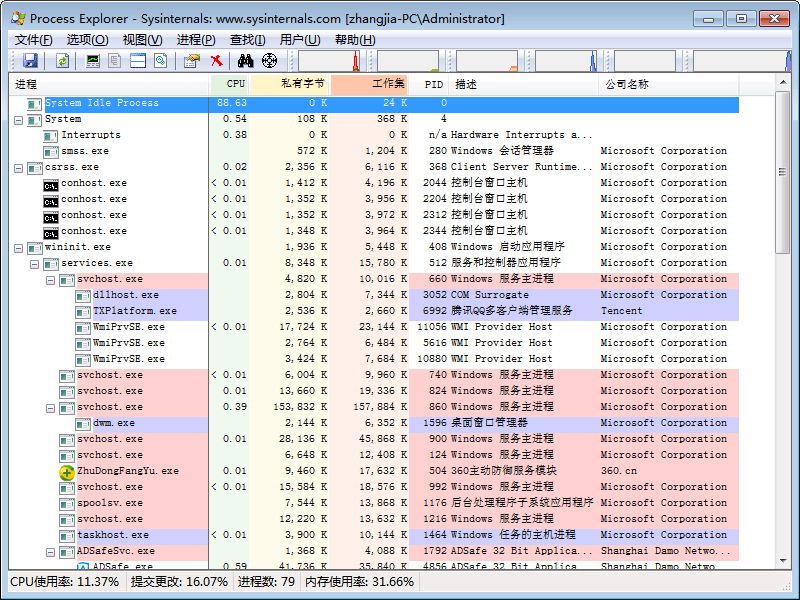Sort by the 工作集 column header
This screenshot has height=600, width=800.
(370, 84)
